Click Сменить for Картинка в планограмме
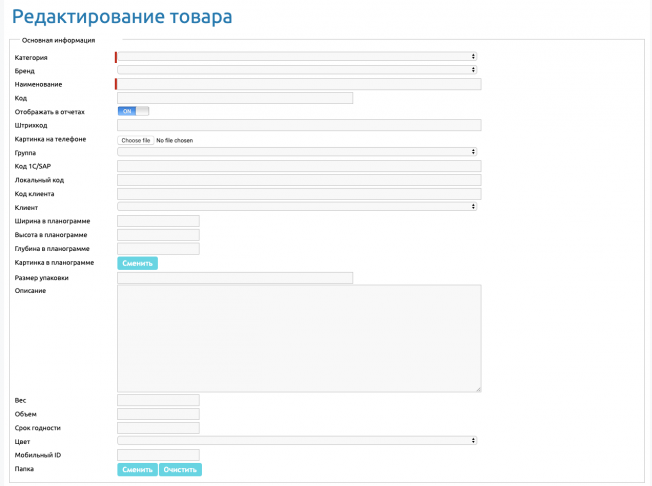 (137, 263)
